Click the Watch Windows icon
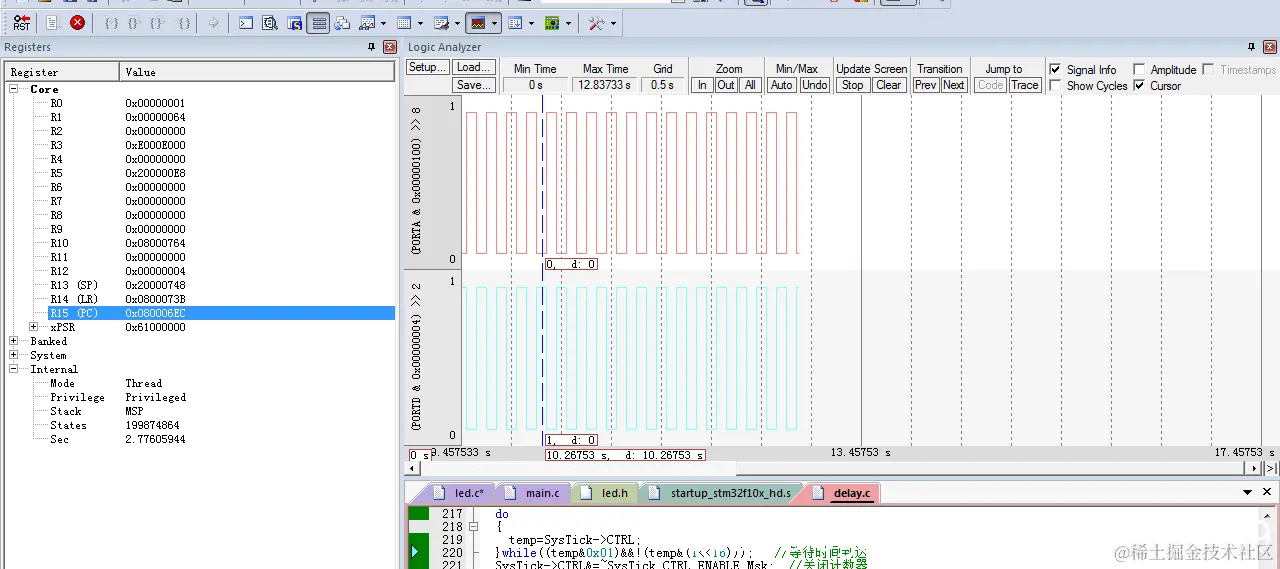 click(x=367, y=23)
